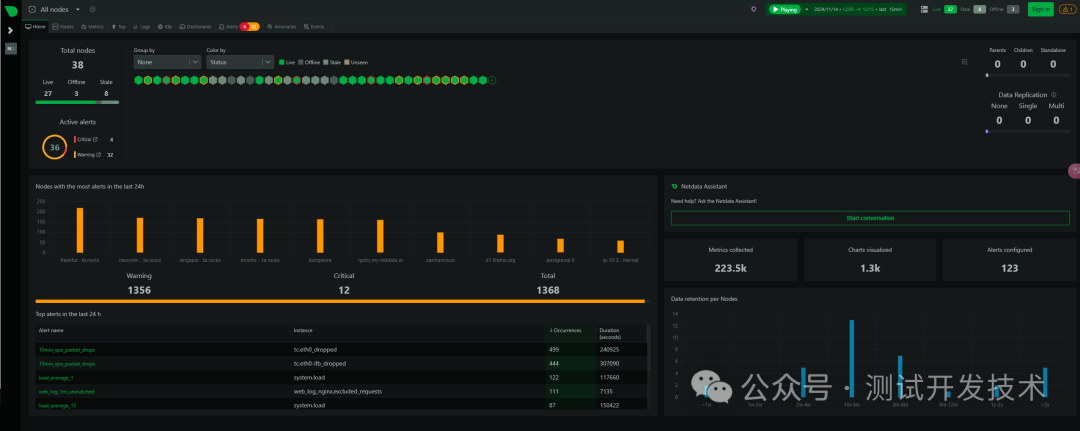Click the tallest blue bar in the retention chart
This screenshot has height=431, width=1080.
coord(852,358)
